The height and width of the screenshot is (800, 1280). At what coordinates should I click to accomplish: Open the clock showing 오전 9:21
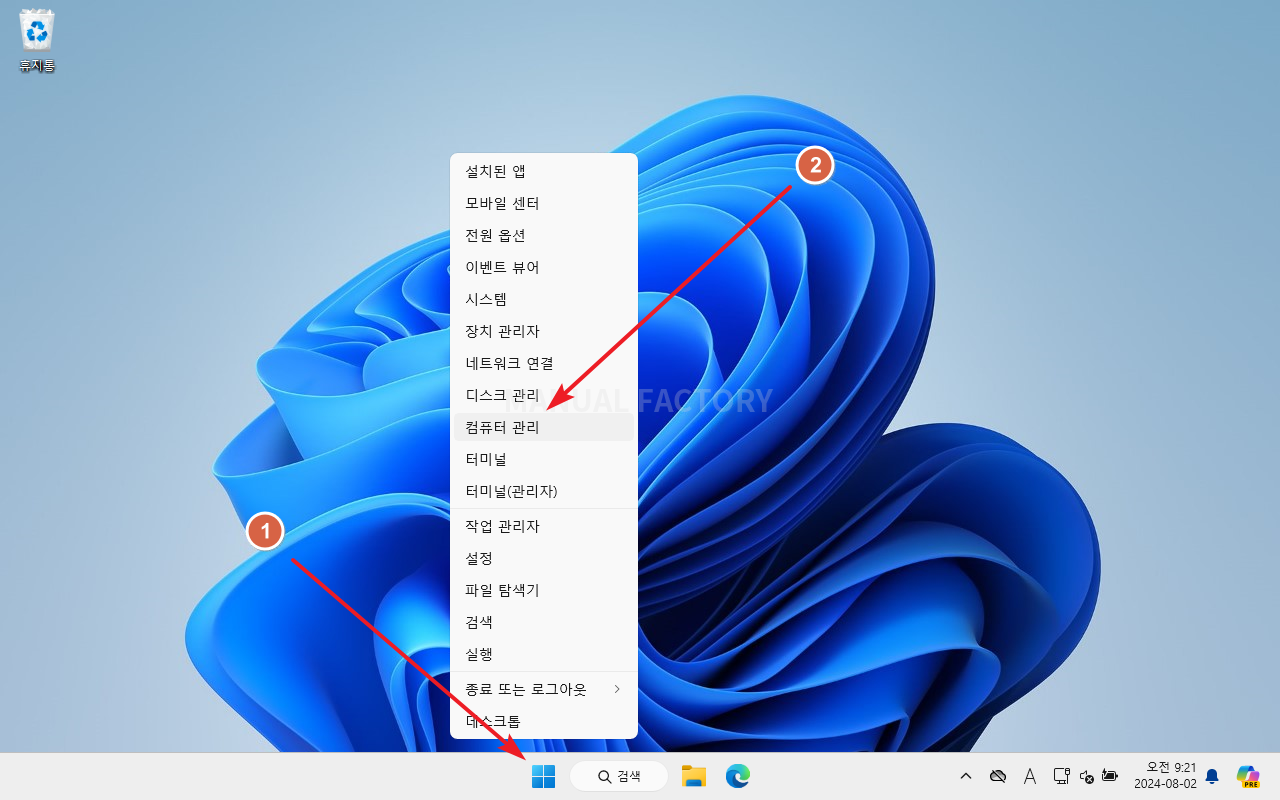[x=1164, y=776]
